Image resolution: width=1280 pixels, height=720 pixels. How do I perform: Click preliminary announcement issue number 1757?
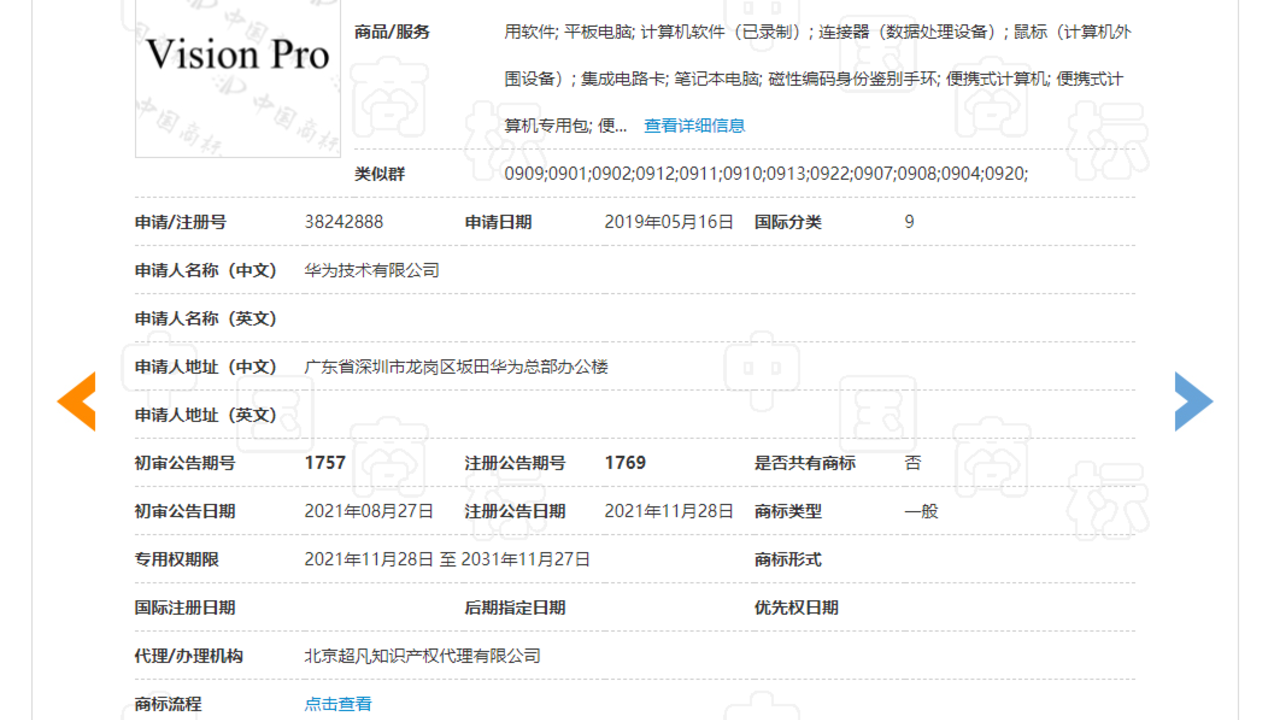[x=325, y=463]
